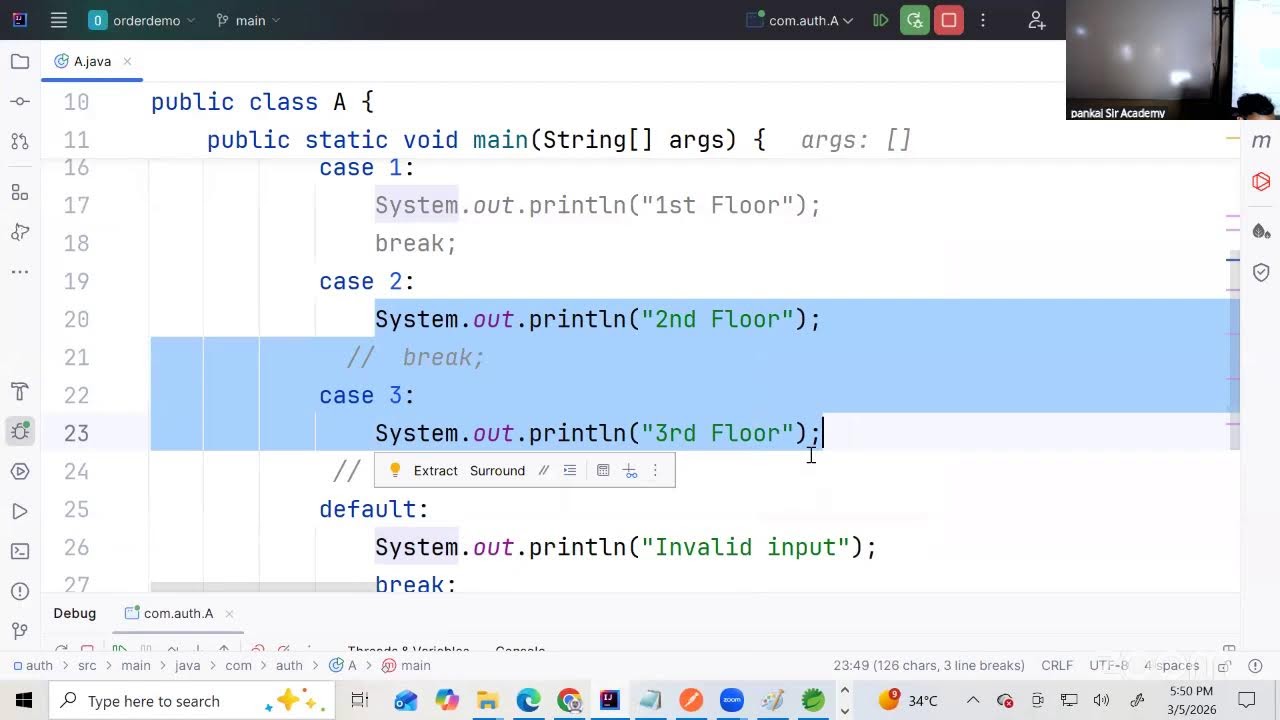Image resolution: width=1280 pixels, height=720 pixels.
Task: Click the 23:49 caret position indicator
Action: click(929, 665)
